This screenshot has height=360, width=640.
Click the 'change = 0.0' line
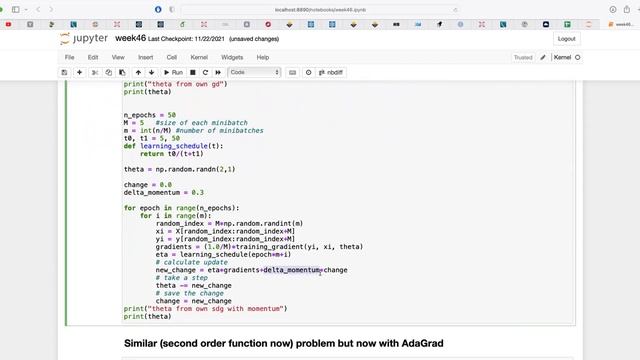(x=148, y=185)
